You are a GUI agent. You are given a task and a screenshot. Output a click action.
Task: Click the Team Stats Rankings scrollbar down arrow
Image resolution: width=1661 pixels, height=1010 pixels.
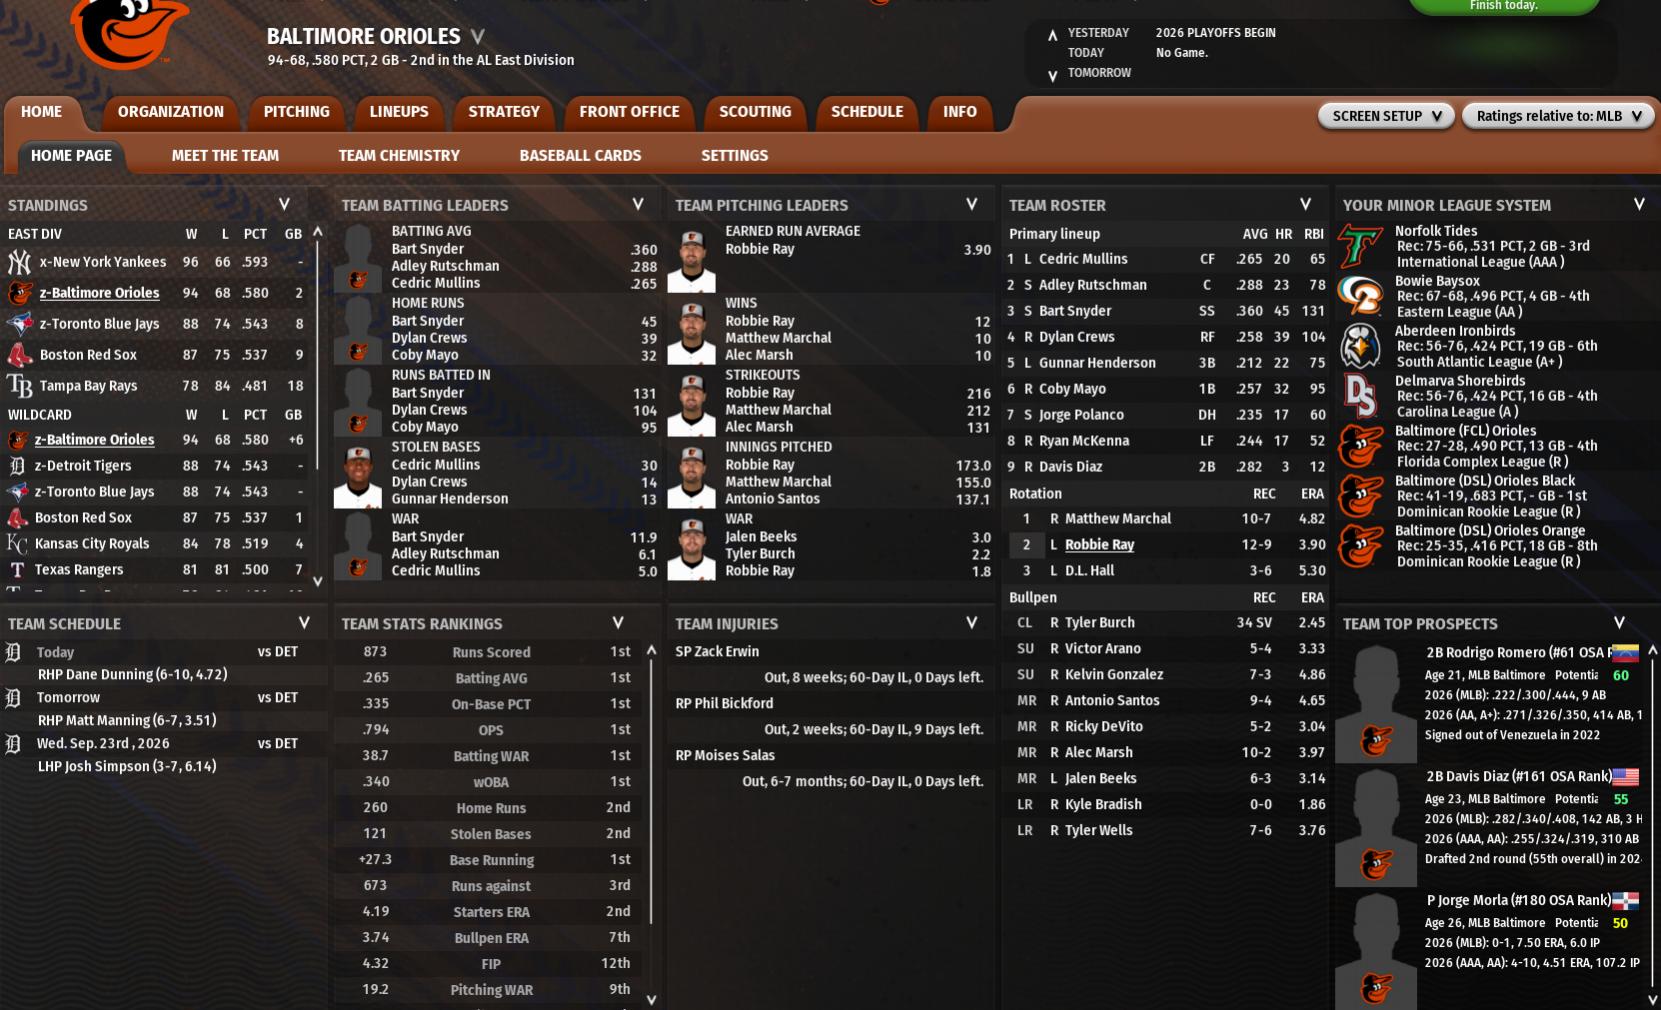point(652,999)
